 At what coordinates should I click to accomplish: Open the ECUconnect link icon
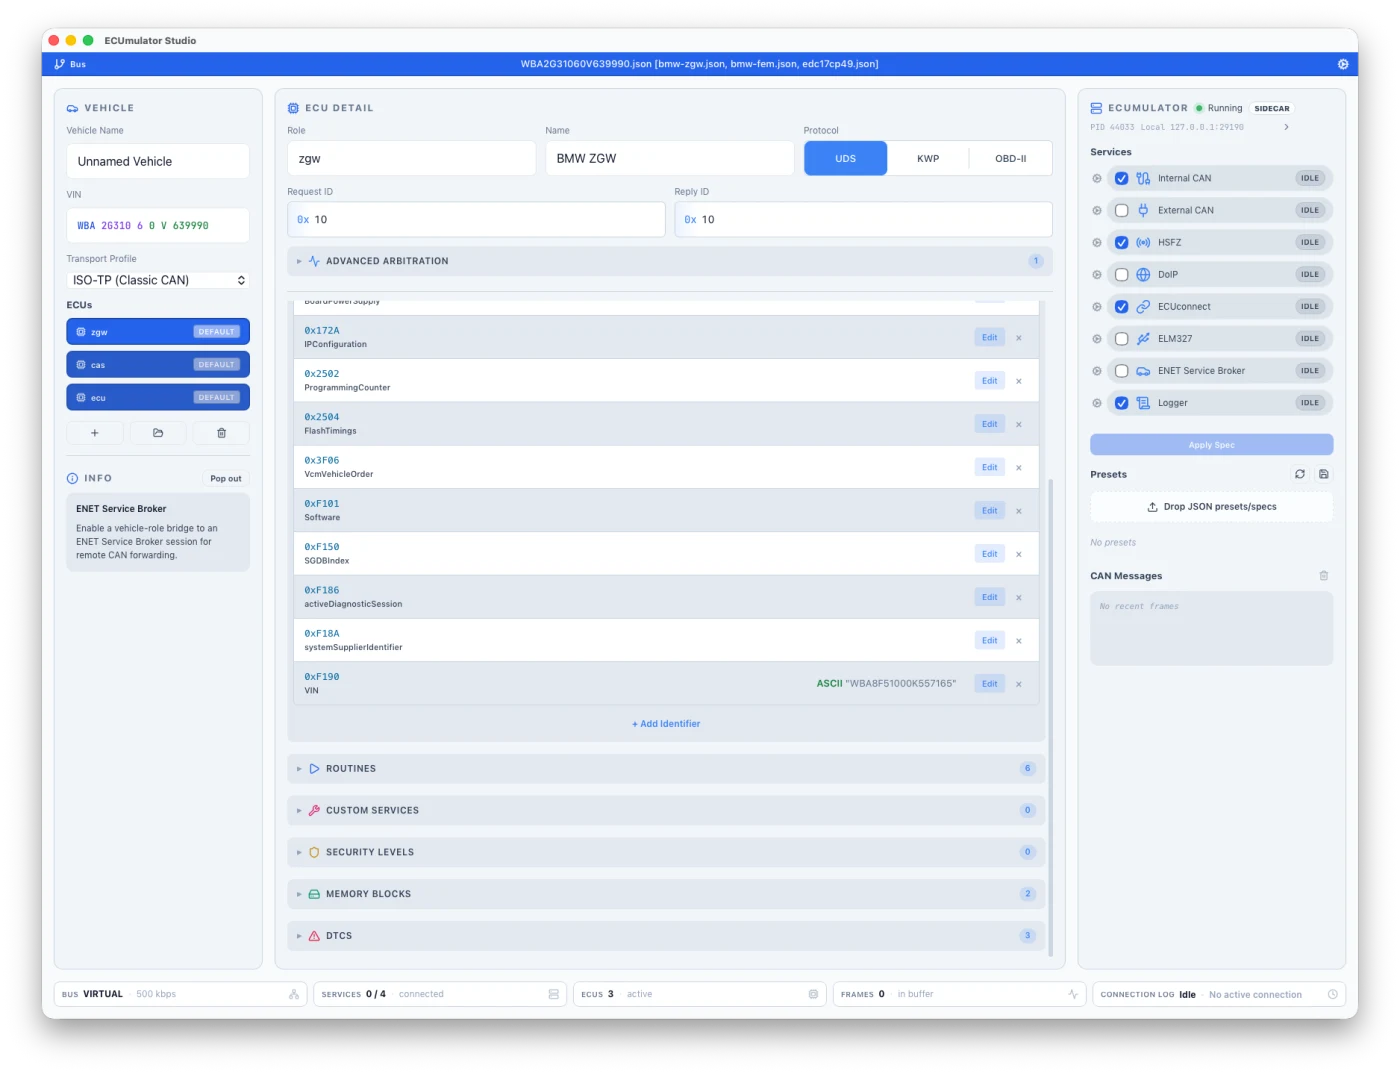tap(1143, 306)
